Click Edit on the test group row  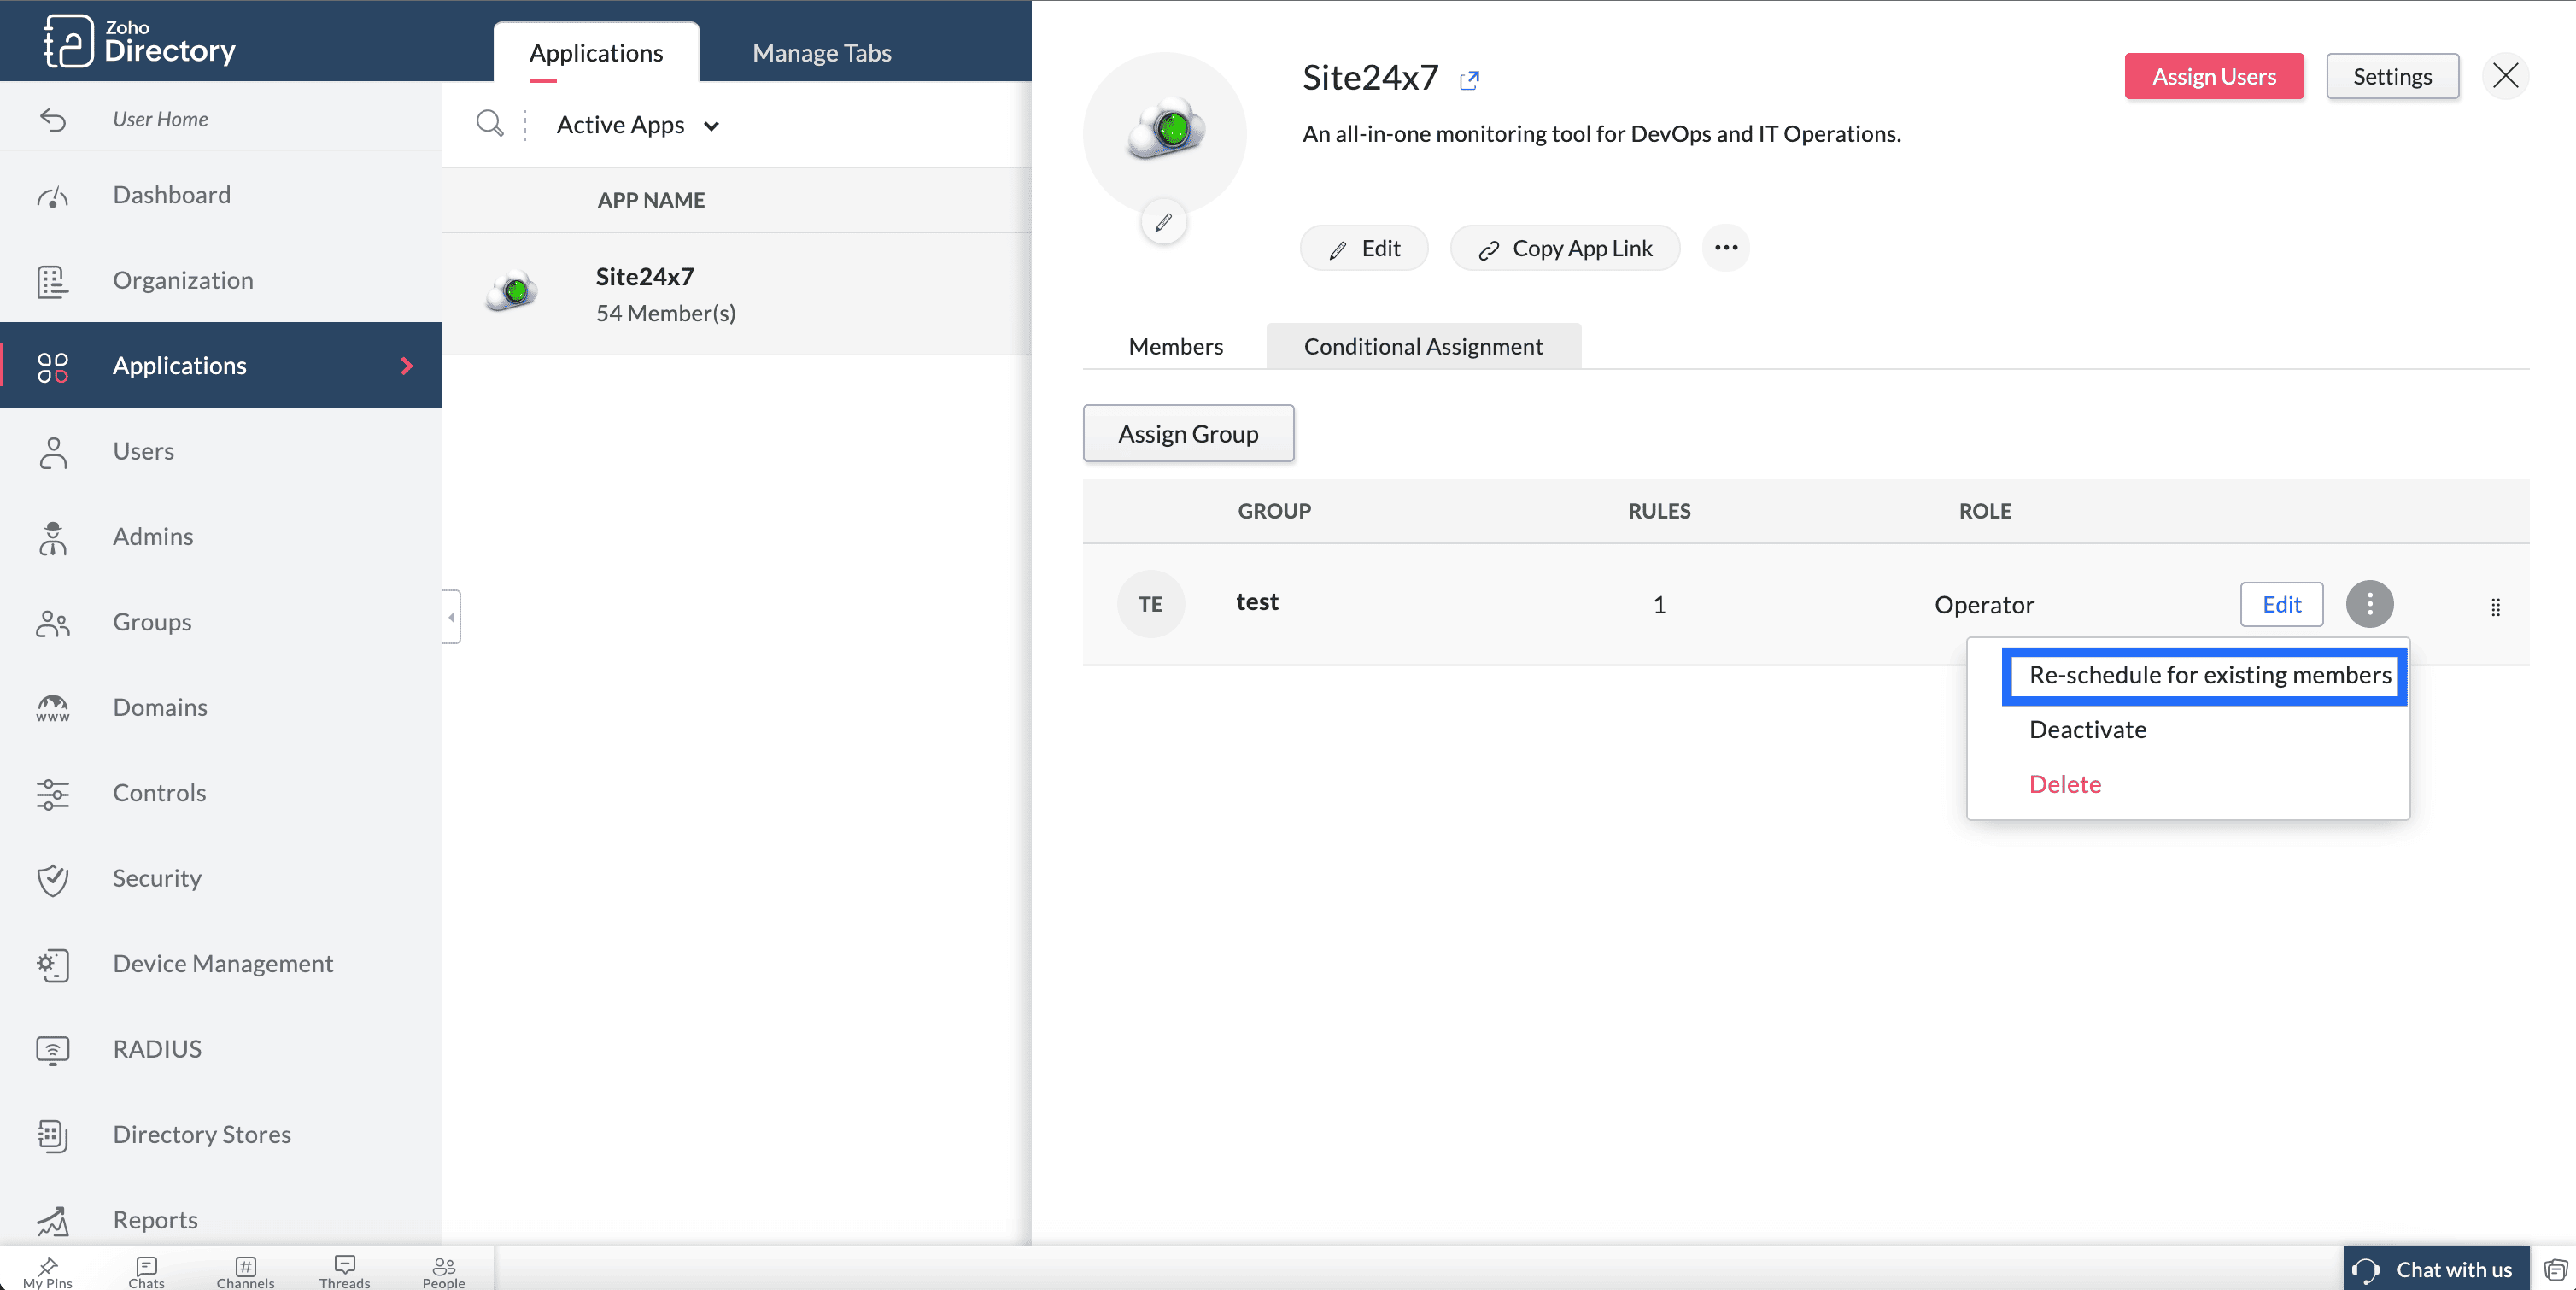(2281, 604)
